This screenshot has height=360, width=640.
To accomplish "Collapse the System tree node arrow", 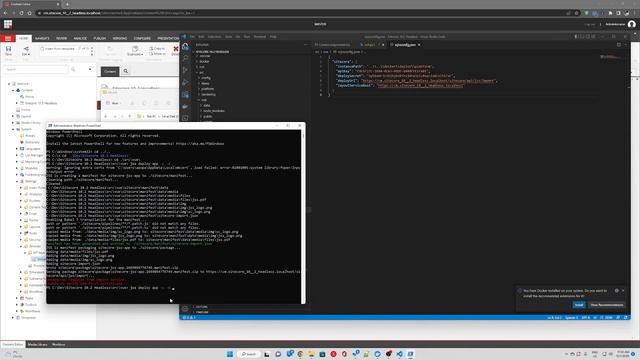I will (13, 129).
